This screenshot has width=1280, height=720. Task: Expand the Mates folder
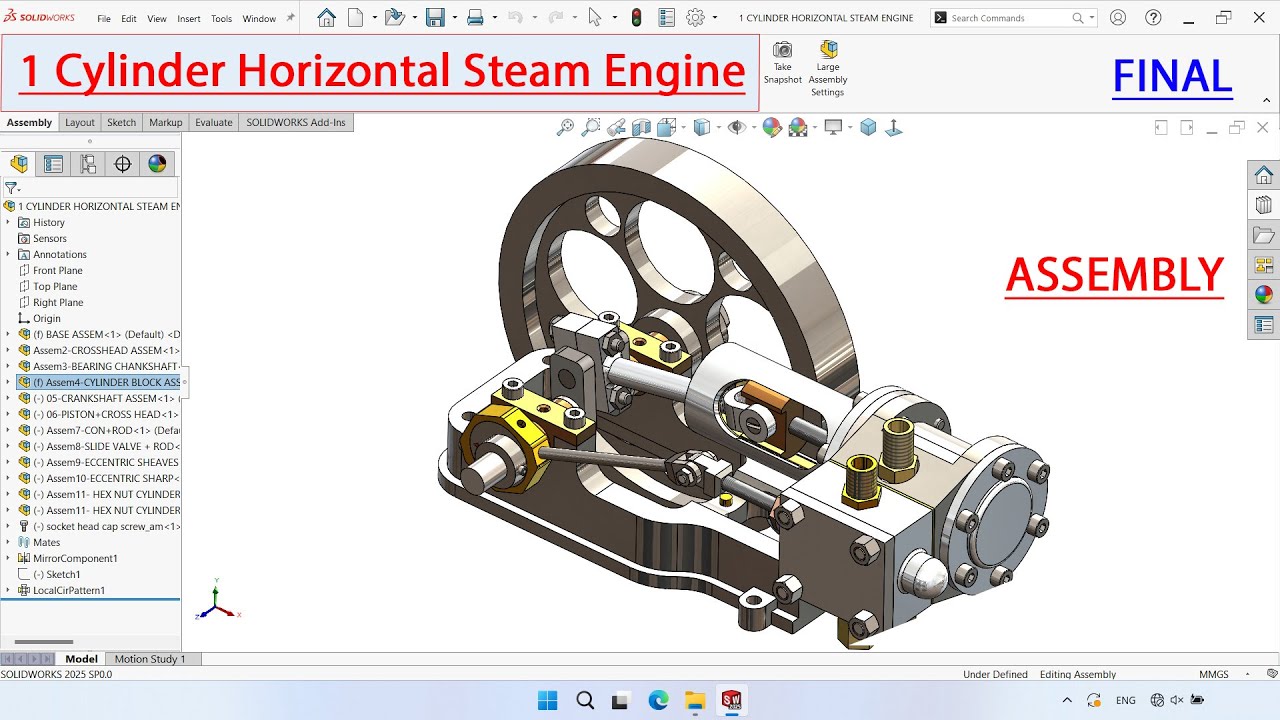click(x=8, y=542)
